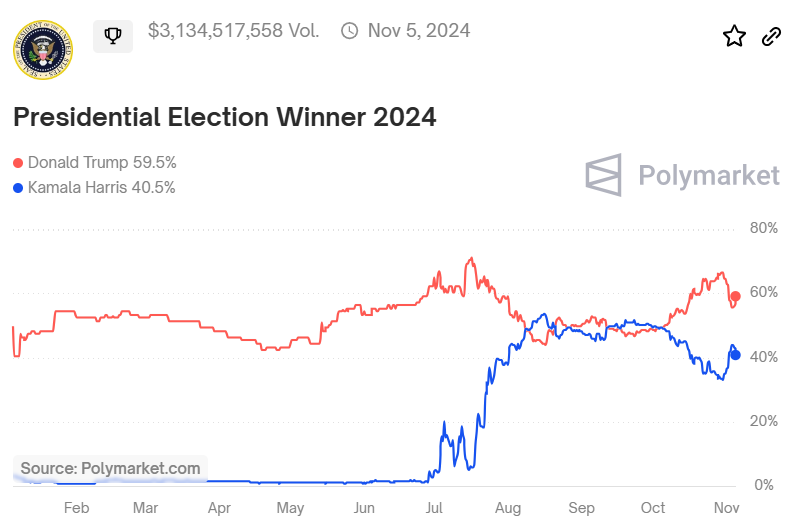
Task: Copy the market link via chain icon
Action: coord(771,37)
